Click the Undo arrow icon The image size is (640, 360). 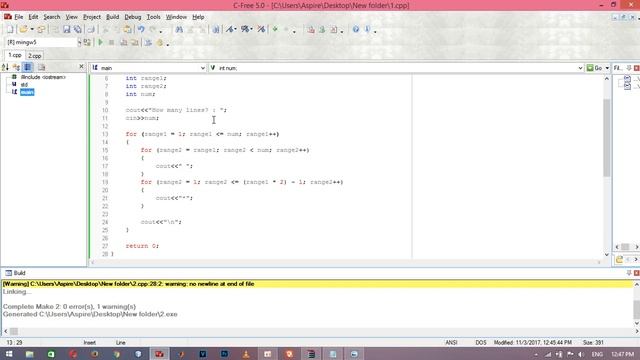(x=141, y=29)
